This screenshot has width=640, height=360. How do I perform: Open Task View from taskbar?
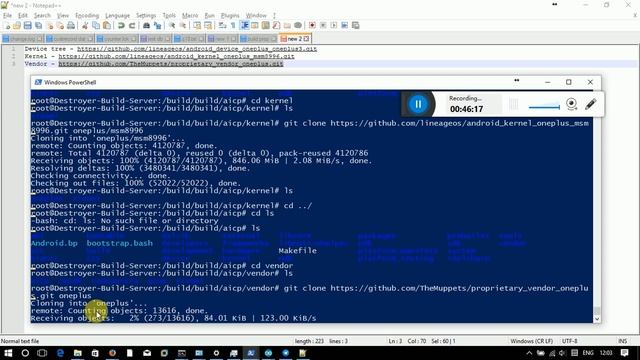point(42,353)
